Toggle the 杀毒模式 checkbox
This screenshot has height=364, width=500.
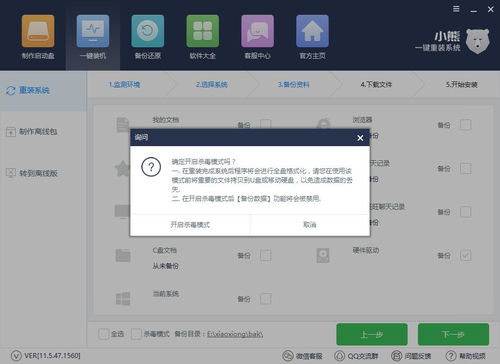[136, 334]
